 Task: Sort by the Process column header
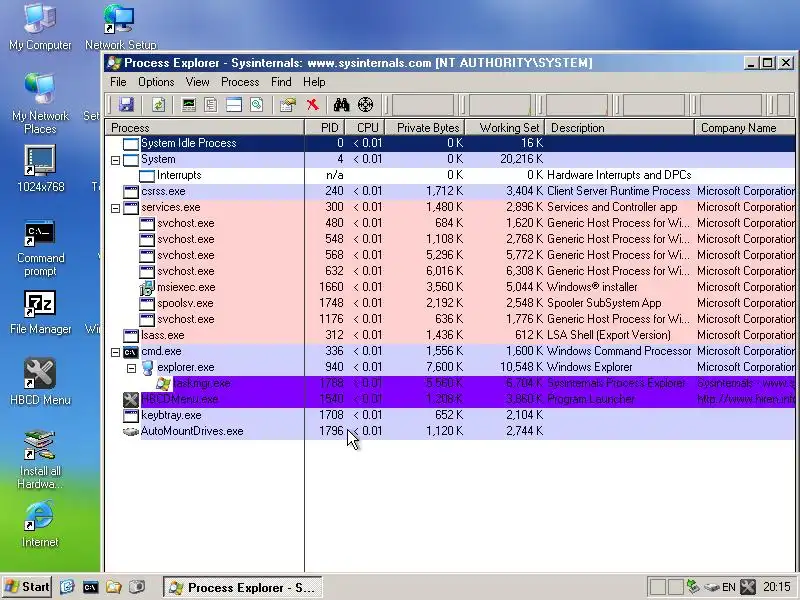[x=205, y=128]
